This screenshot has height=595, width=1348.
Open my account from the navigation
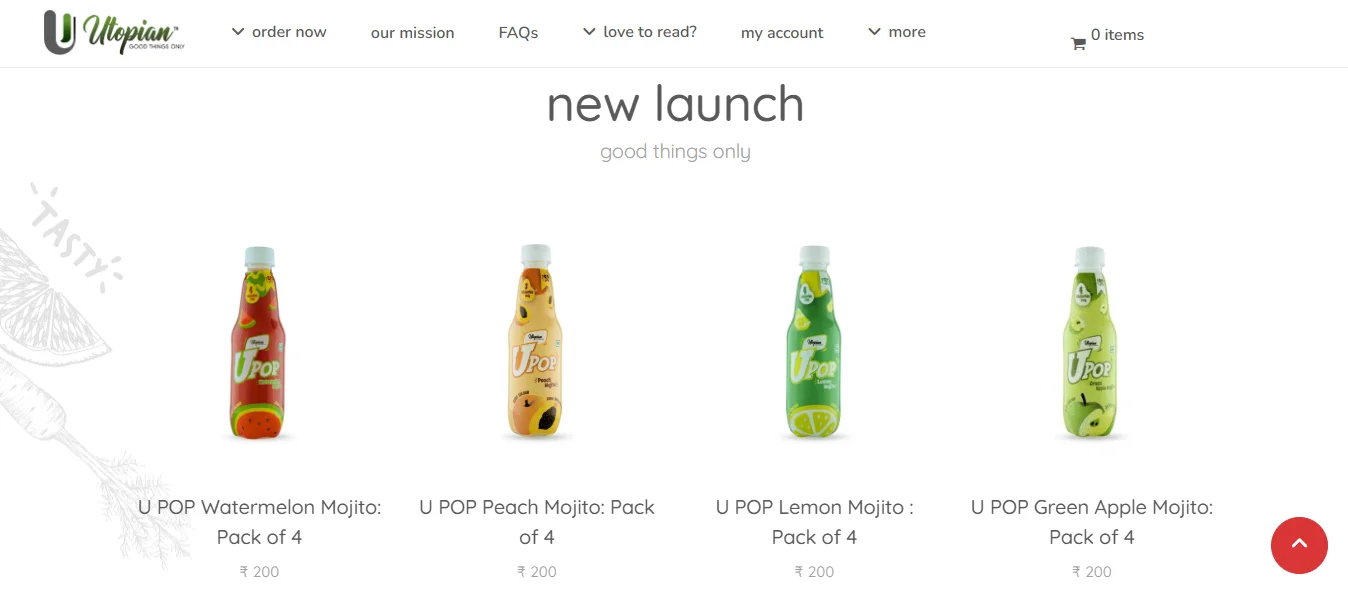point(782,33)
